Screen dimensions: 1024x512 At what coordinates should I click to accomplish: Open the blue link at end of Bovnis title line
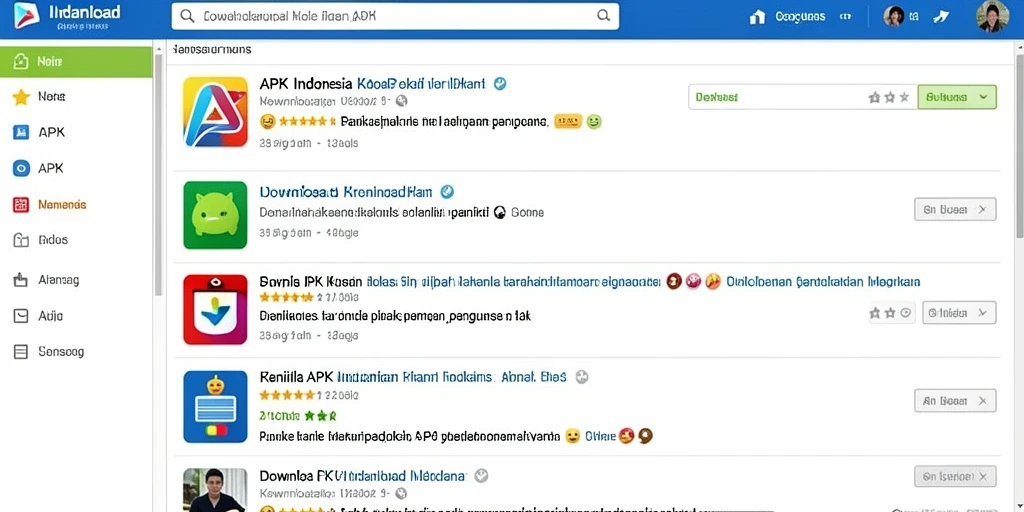[823, 281]
